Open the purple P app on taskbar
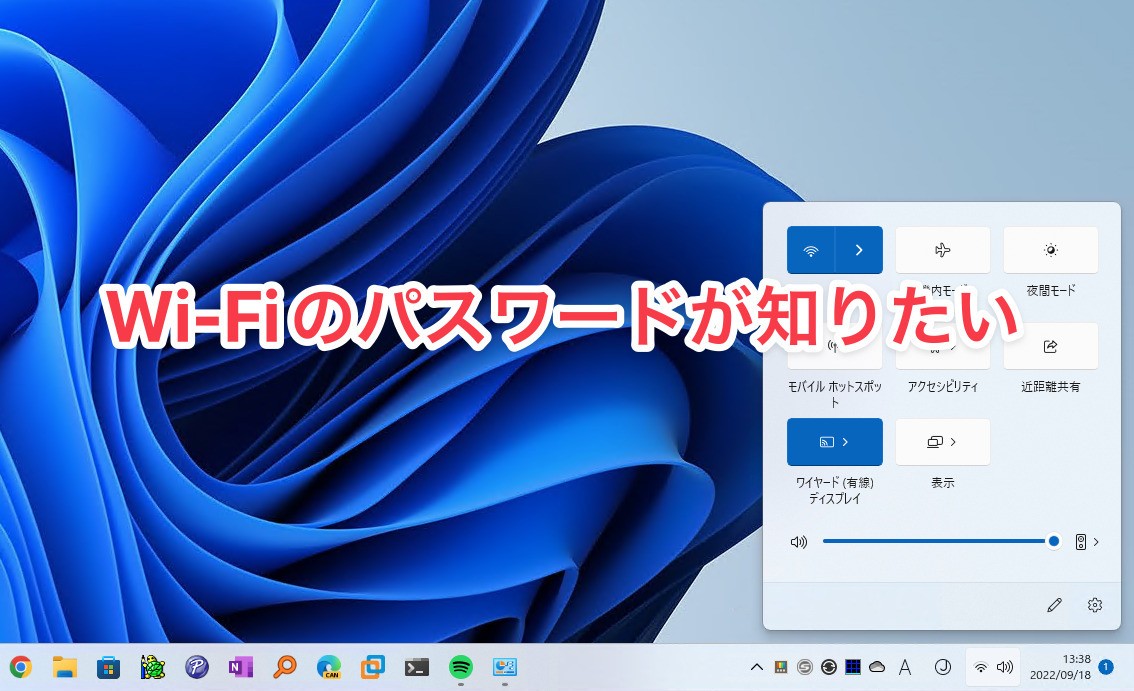 pos(197,667)
